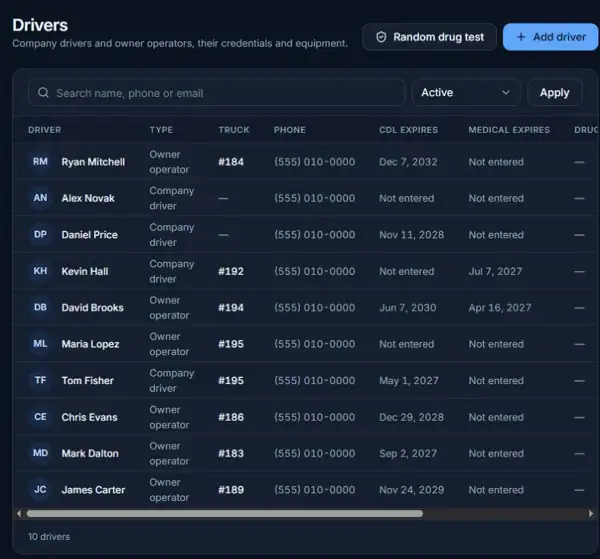Open driver James Carter
600x559 pixels.
(x=93, y=490)
